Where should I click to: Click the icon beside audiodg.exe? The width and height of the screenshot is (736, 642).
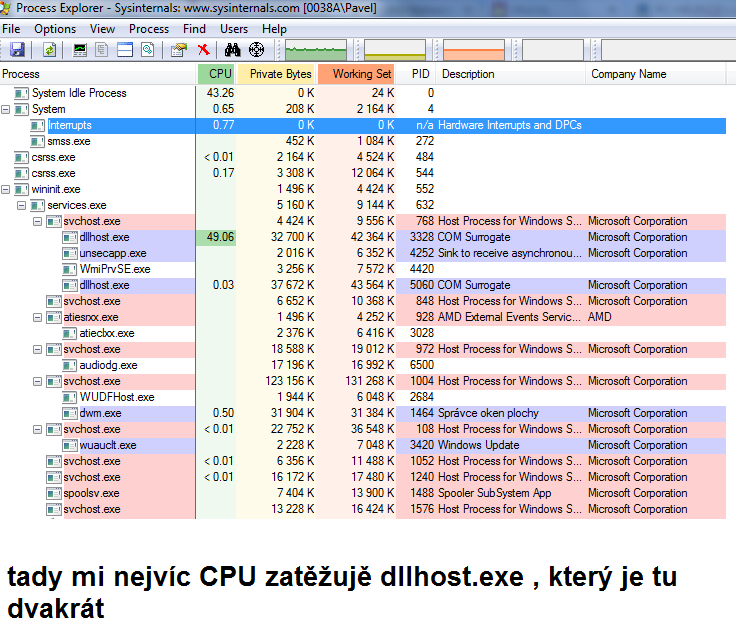point(69,365)
